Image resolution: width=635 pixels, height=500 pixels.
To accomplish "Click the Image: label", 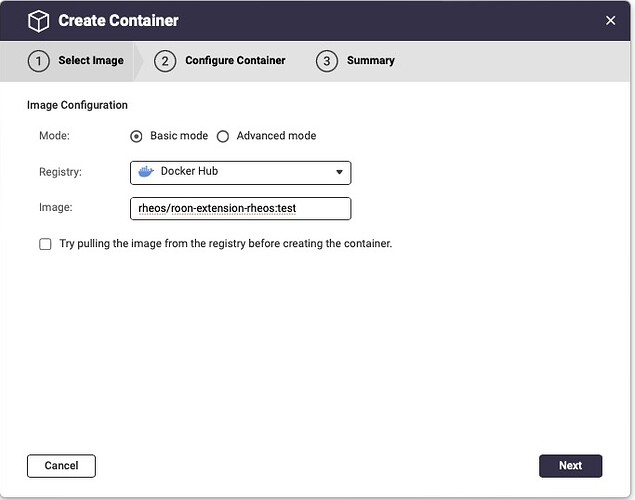I will pos(55,207).
